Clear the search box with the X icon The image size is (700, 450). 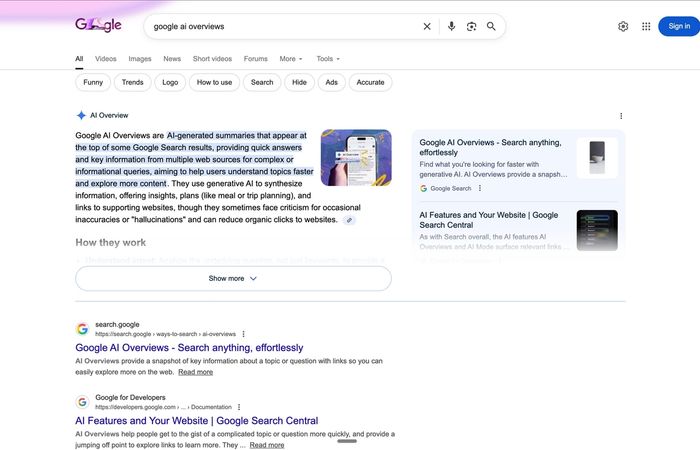tap(427, 26)
